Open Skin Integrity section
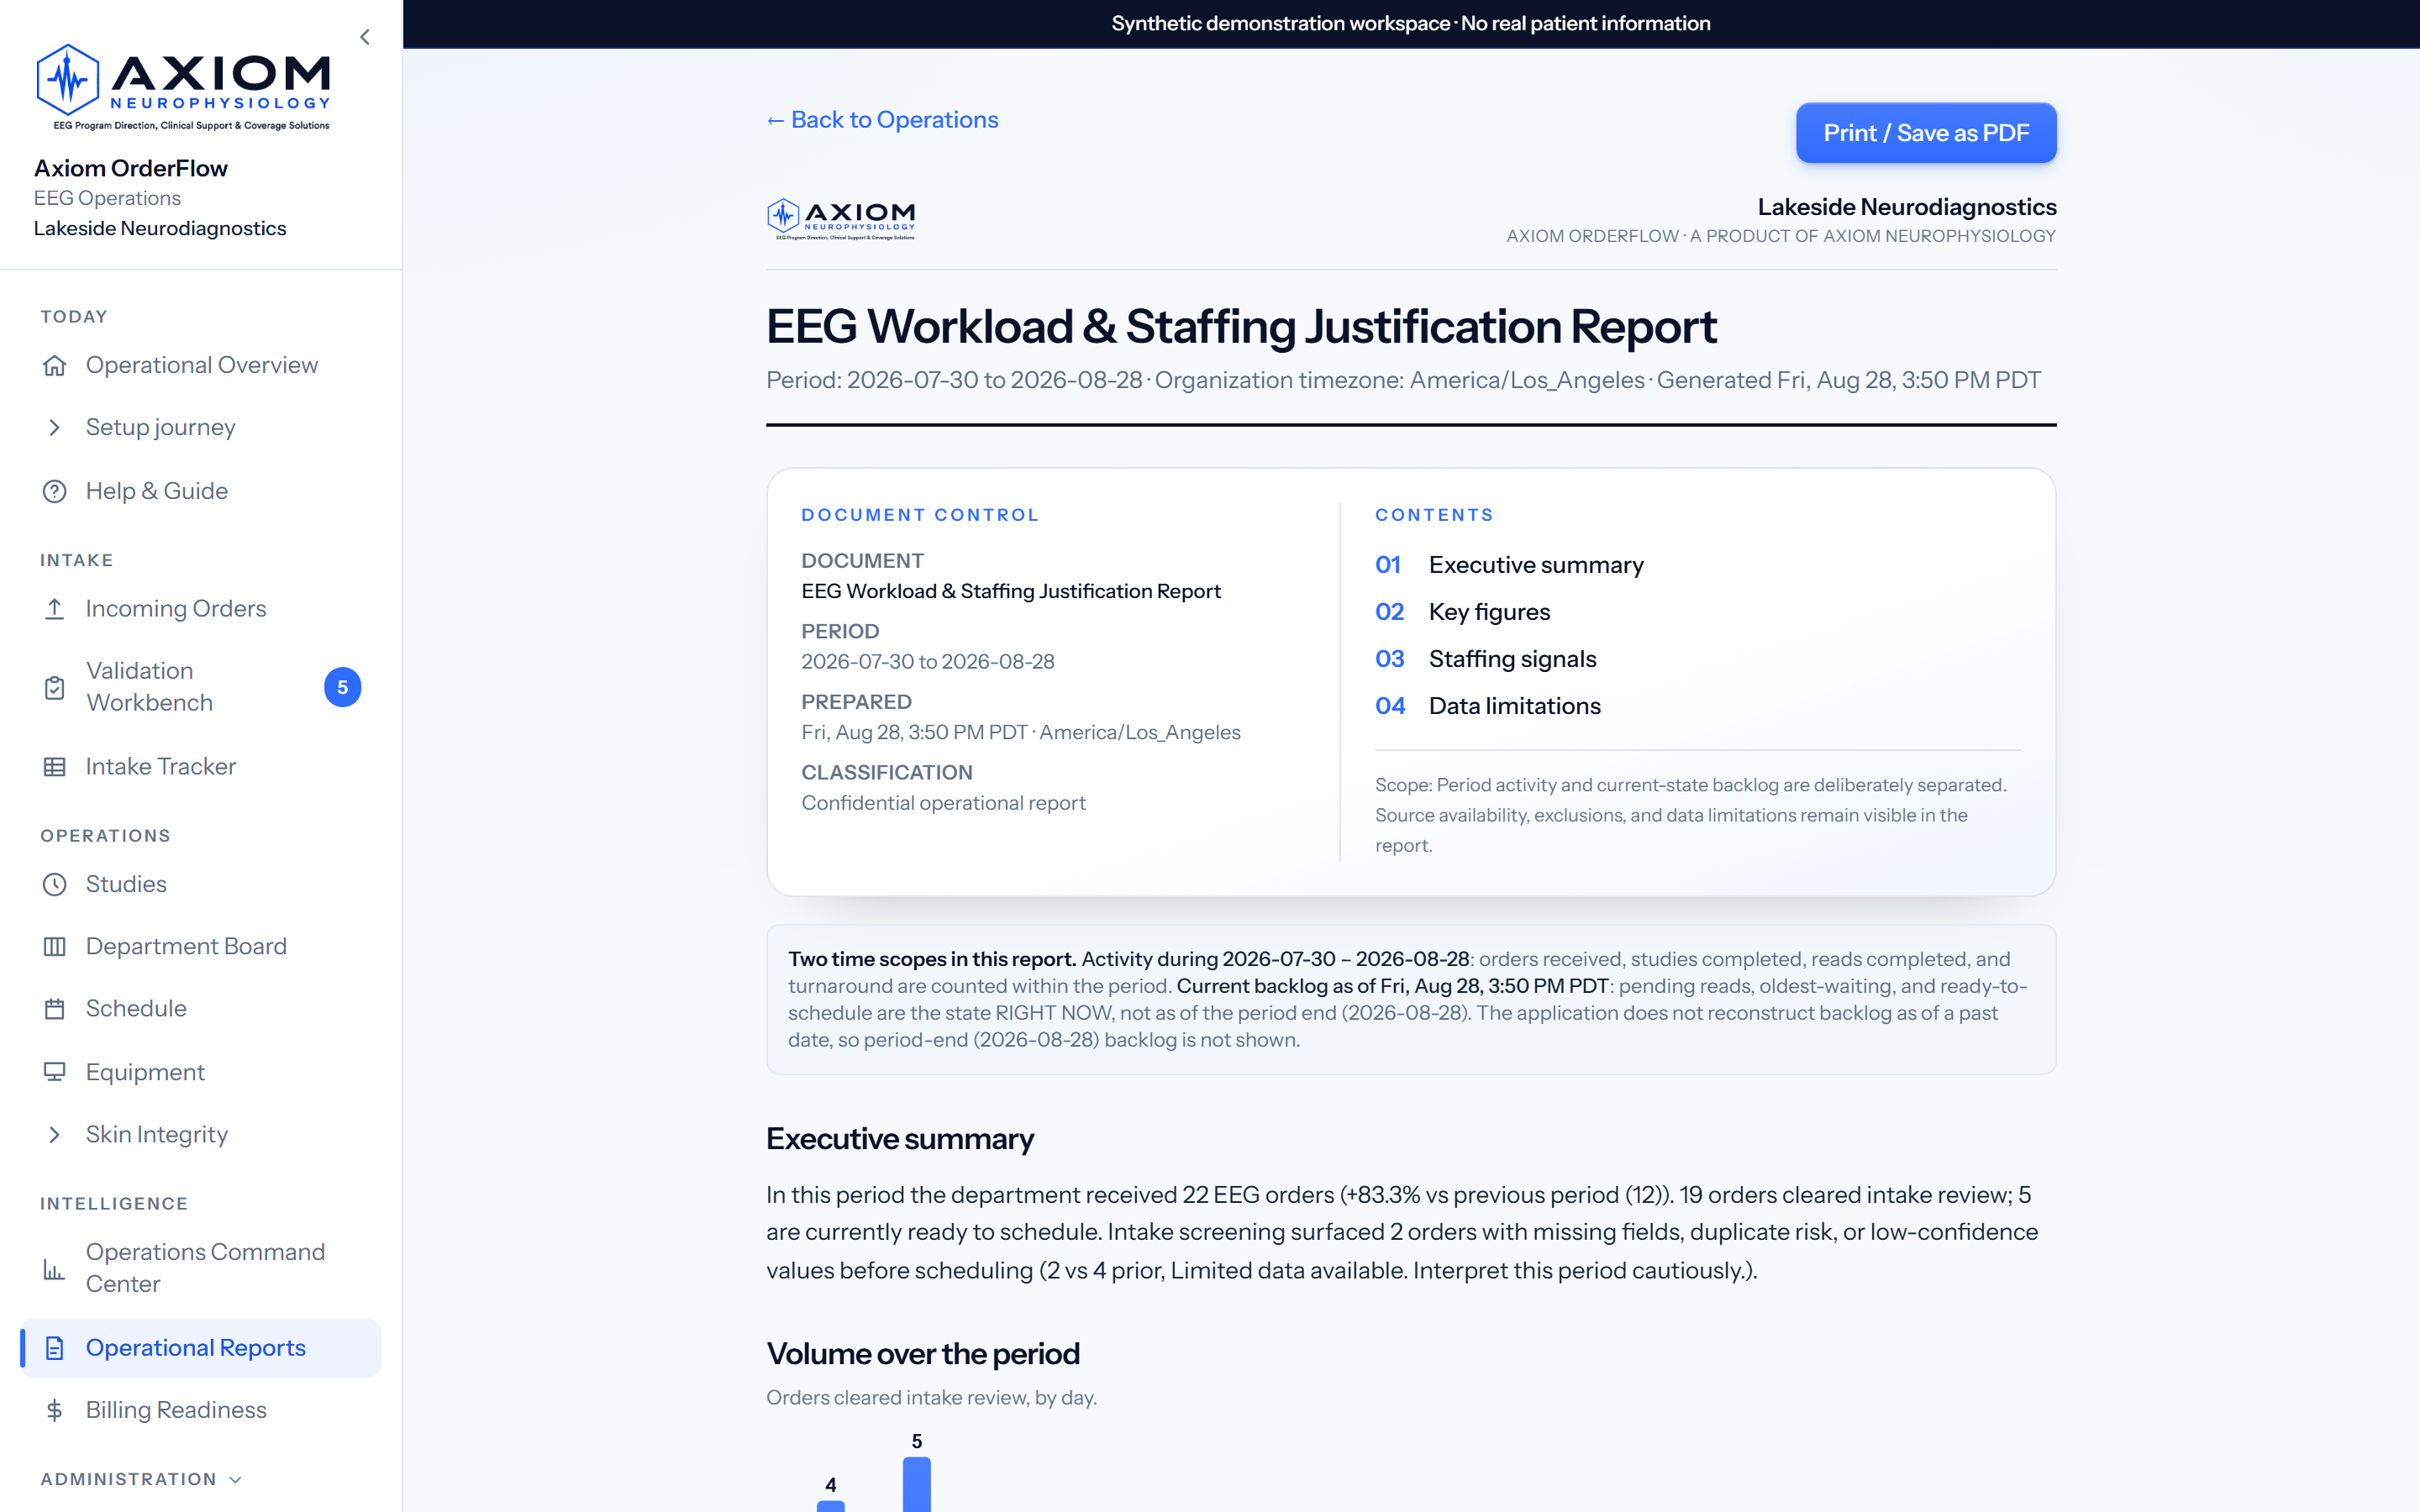Screen dimensions: 2420x1512 [x=201, y=1134]
